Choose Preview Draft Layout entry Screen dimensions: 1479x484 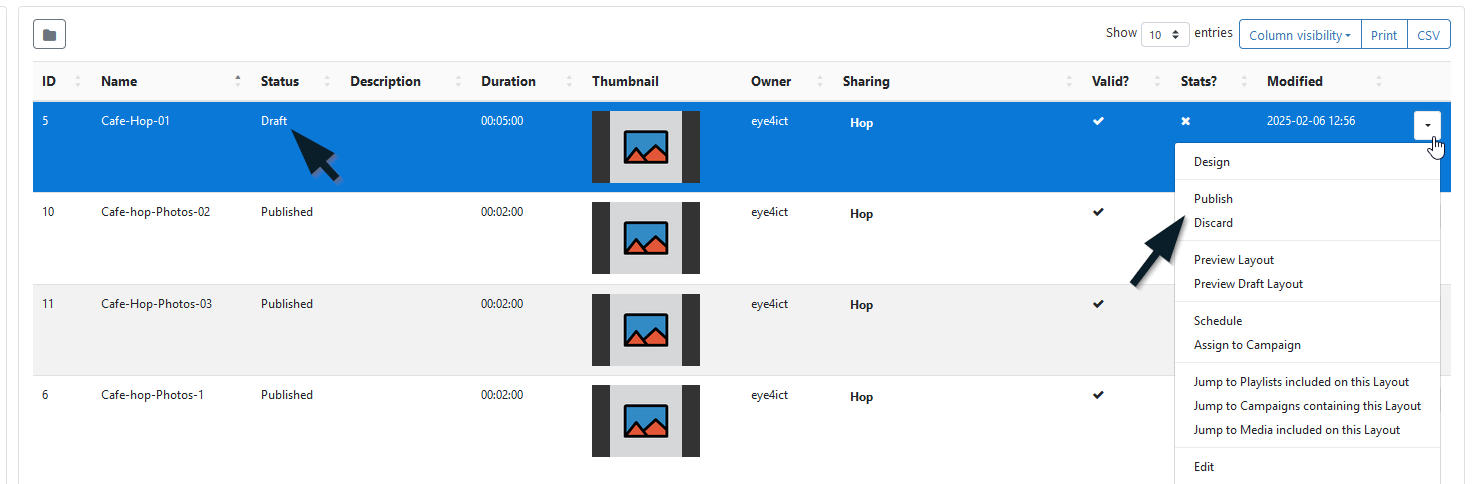(x=1248, y=284)
